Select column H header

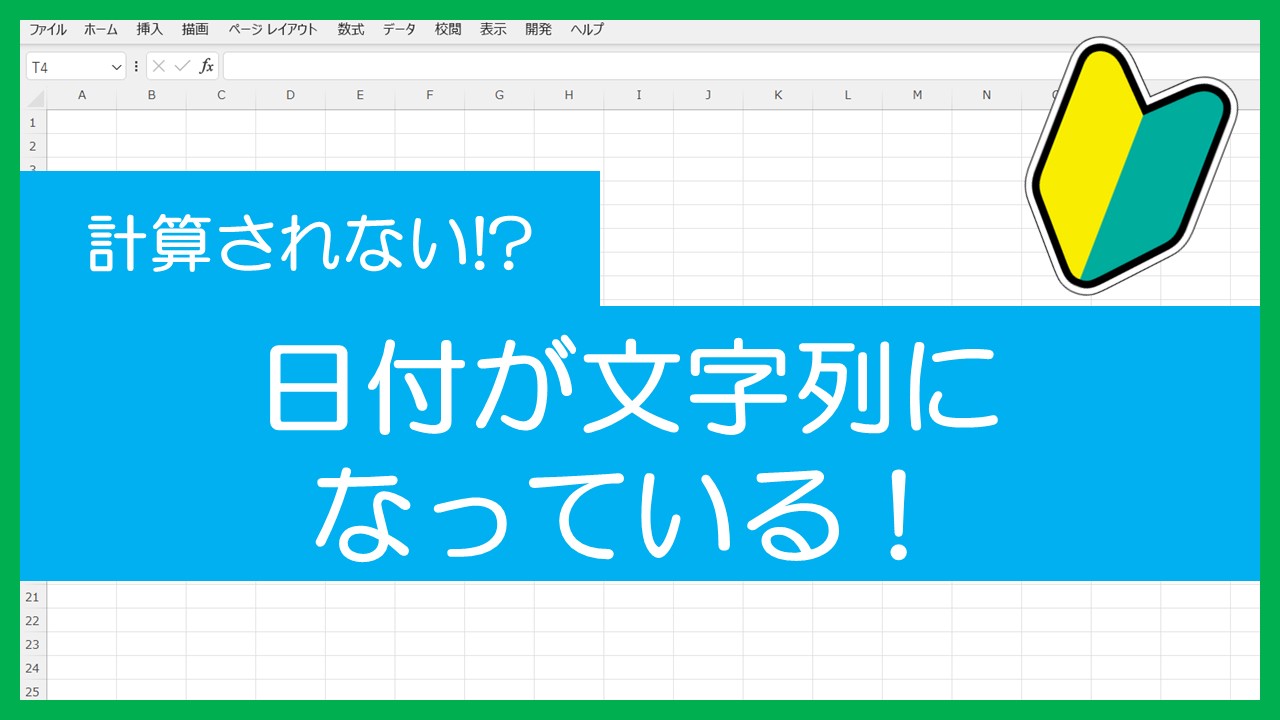pos(568,95)
